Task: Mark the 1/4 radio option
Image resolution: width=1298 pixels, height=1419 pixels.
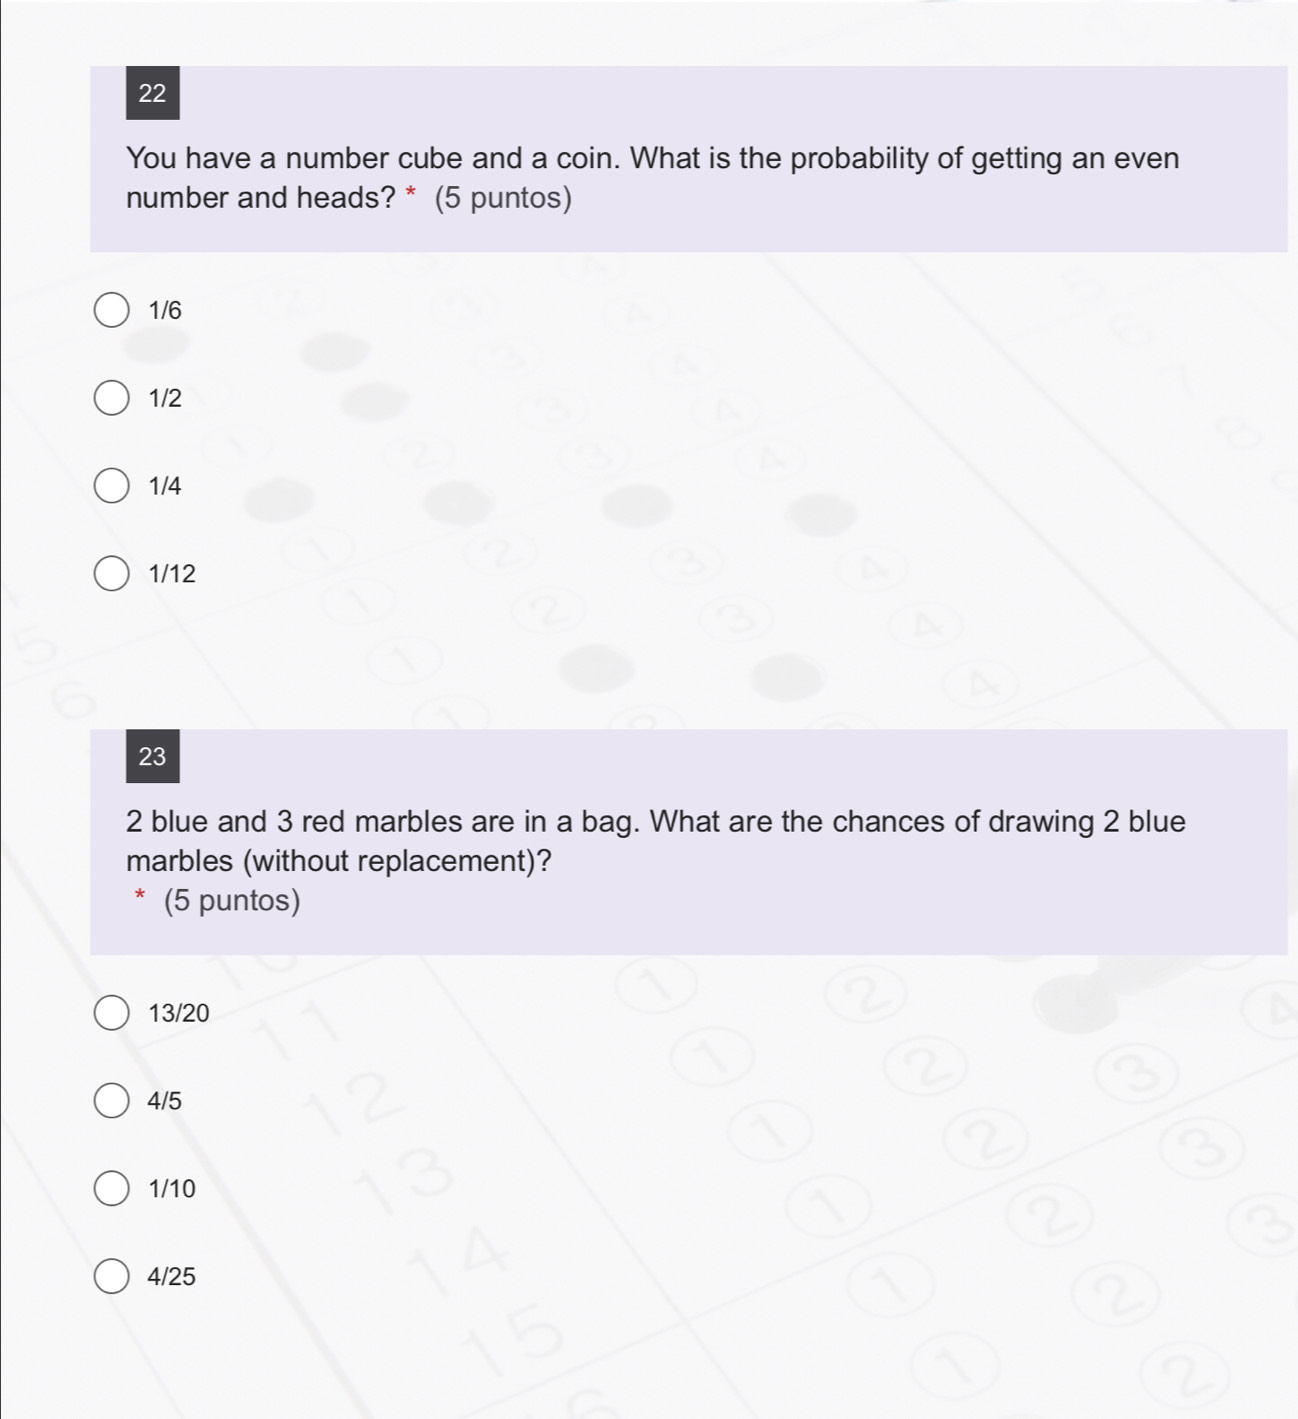Action: (x=112, y=486)
